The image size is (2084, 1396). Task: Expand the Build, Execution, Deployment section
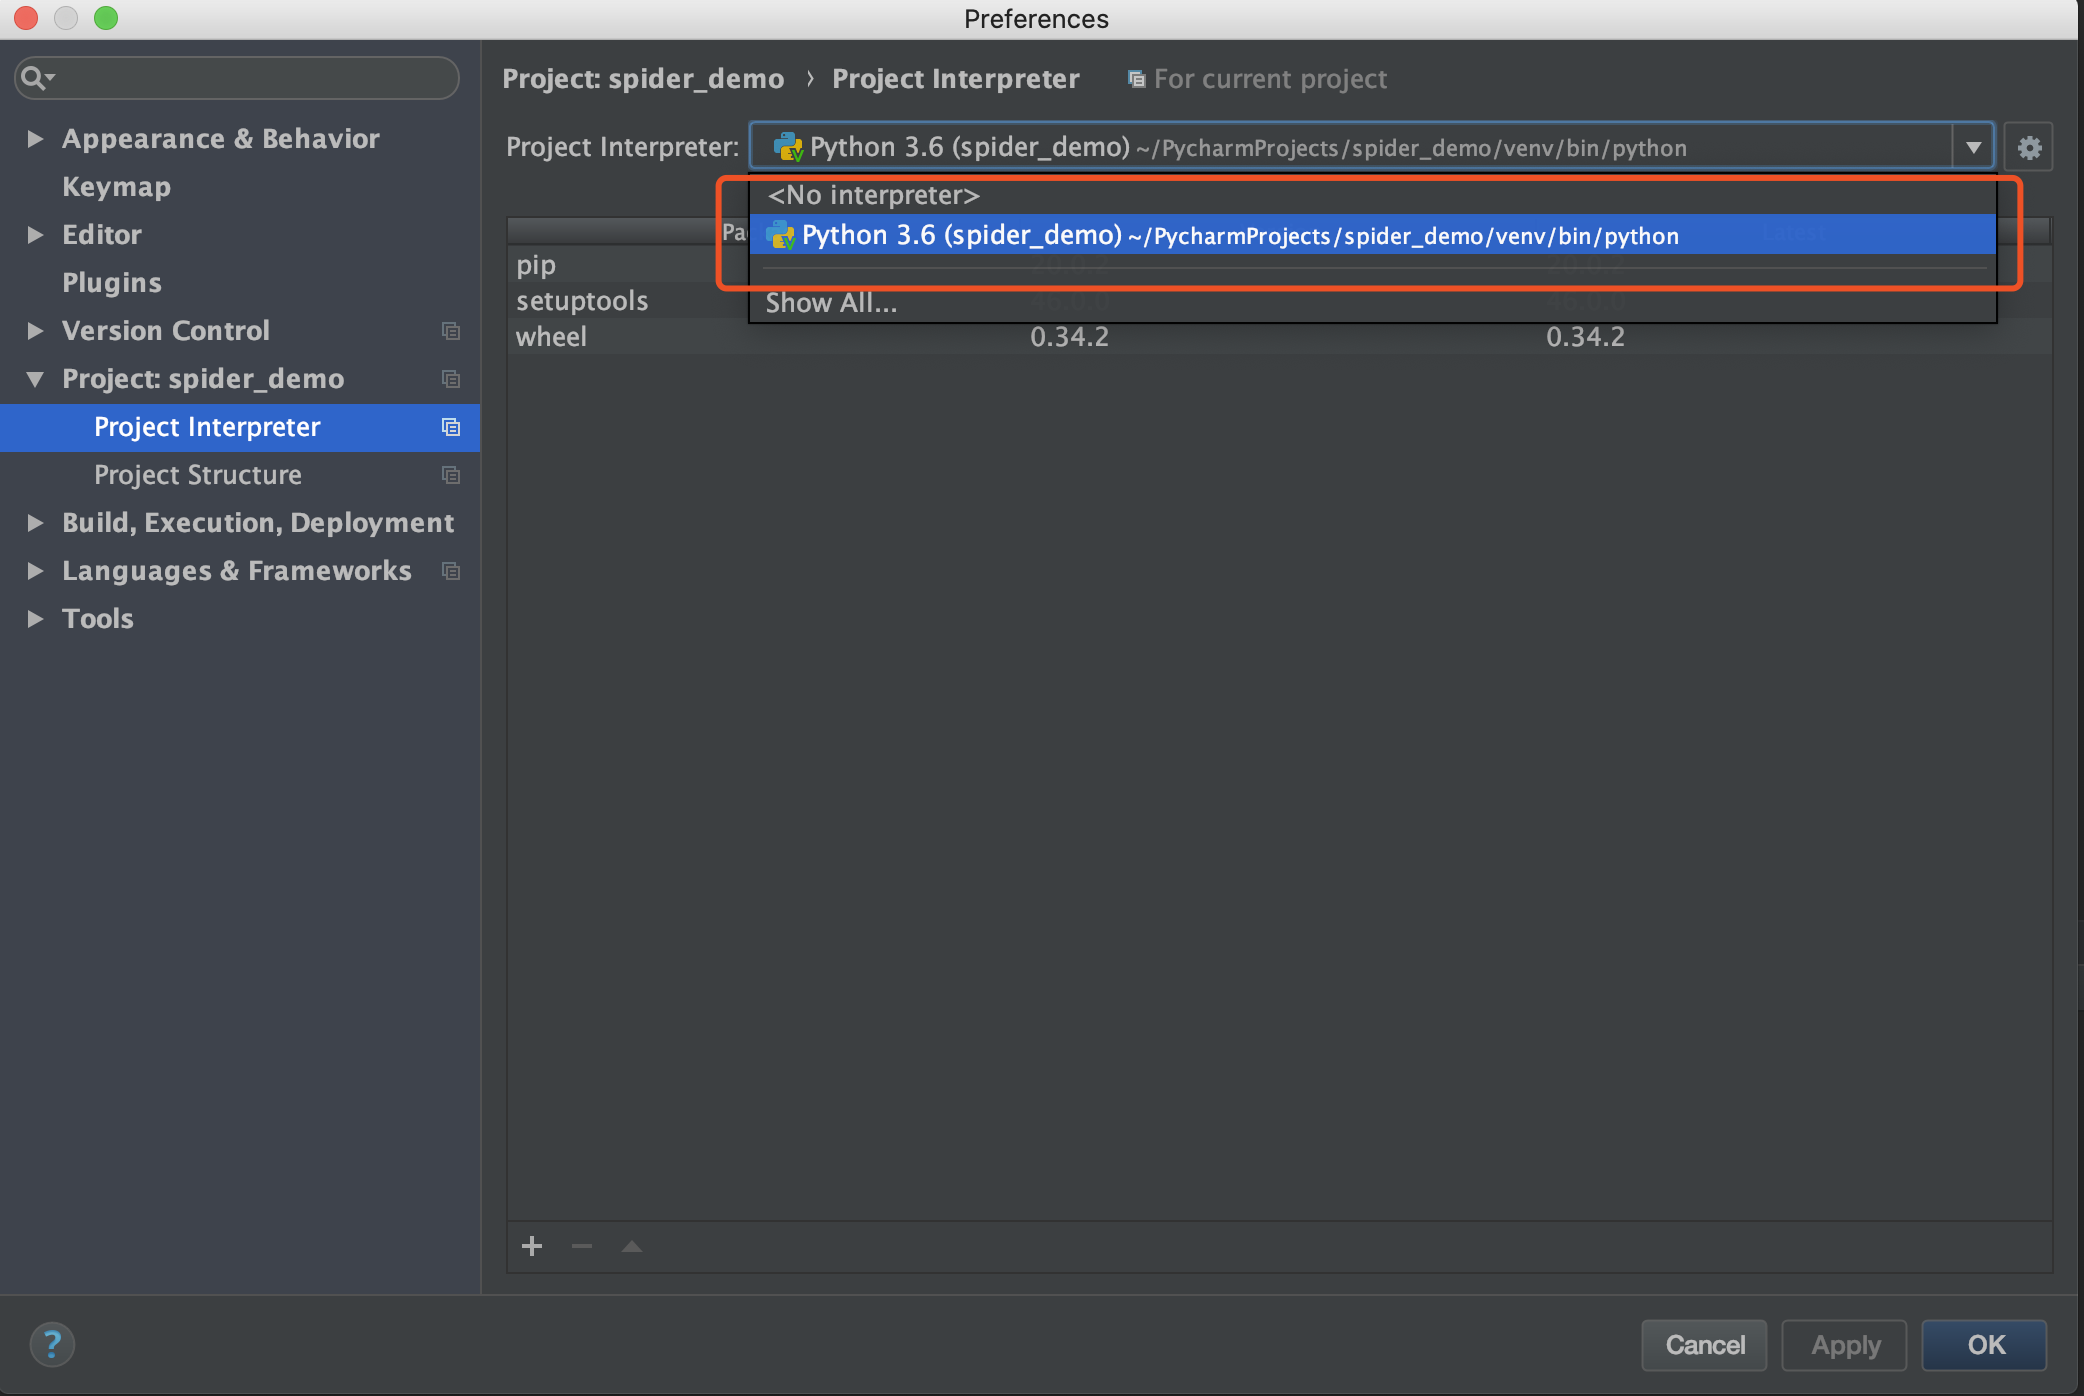pos(35,523)
